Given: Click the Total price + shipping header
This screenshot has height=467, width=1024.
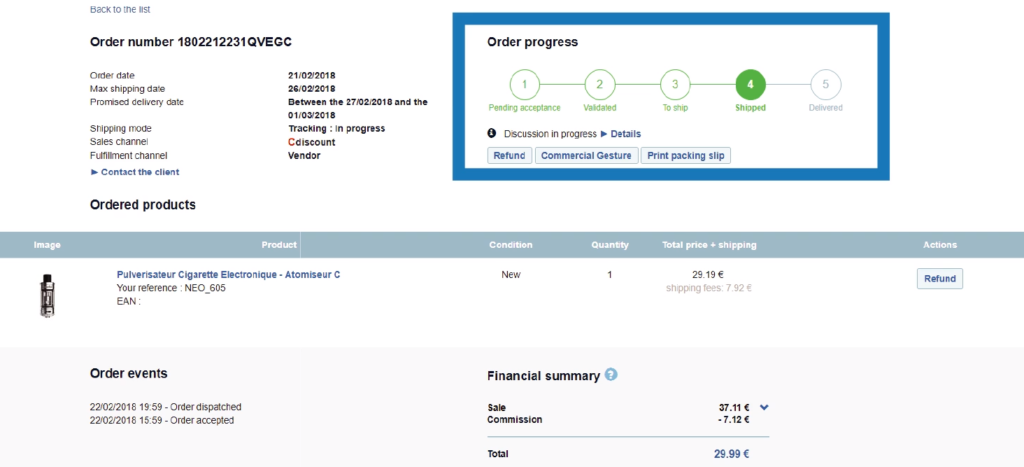Looking at the screenshot, I should (709, 245).
